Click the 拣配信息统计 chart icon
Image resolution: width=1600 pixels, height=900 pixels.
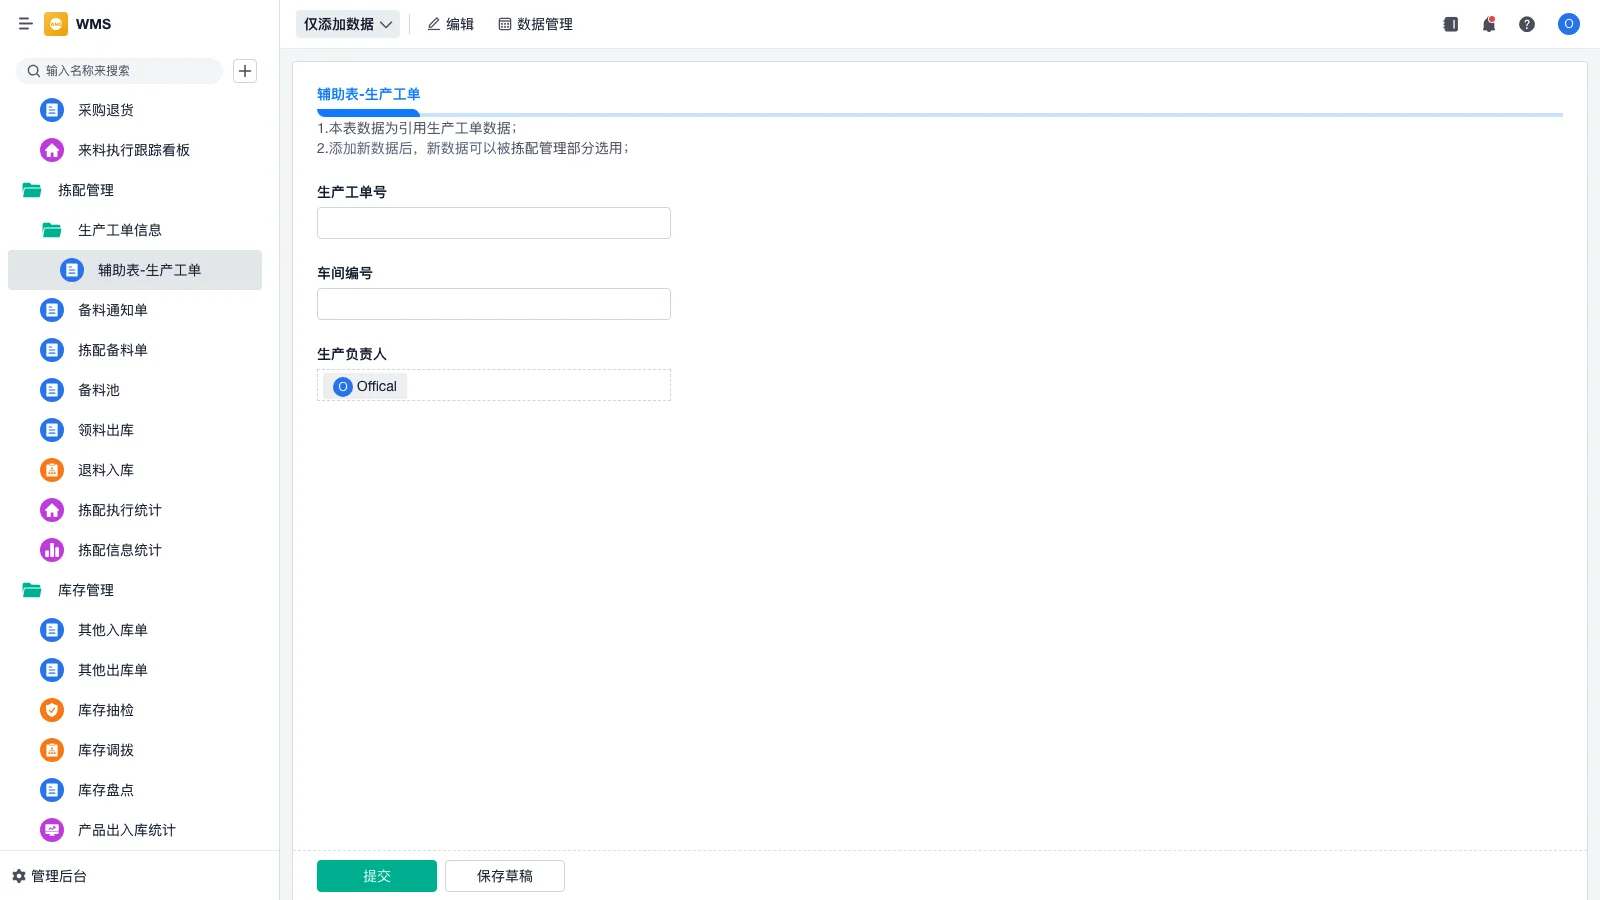coord(52,550)
